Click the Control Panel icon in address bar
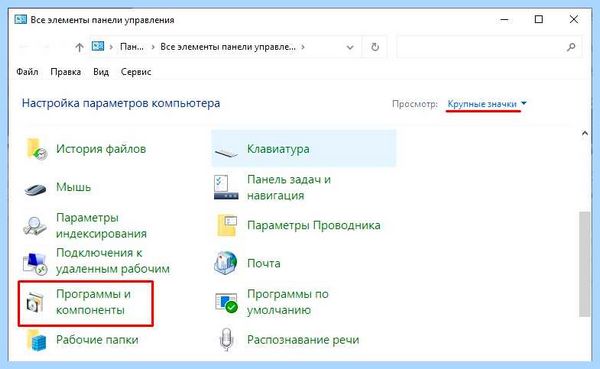The image size is (600, 369). tap(98, 47)
